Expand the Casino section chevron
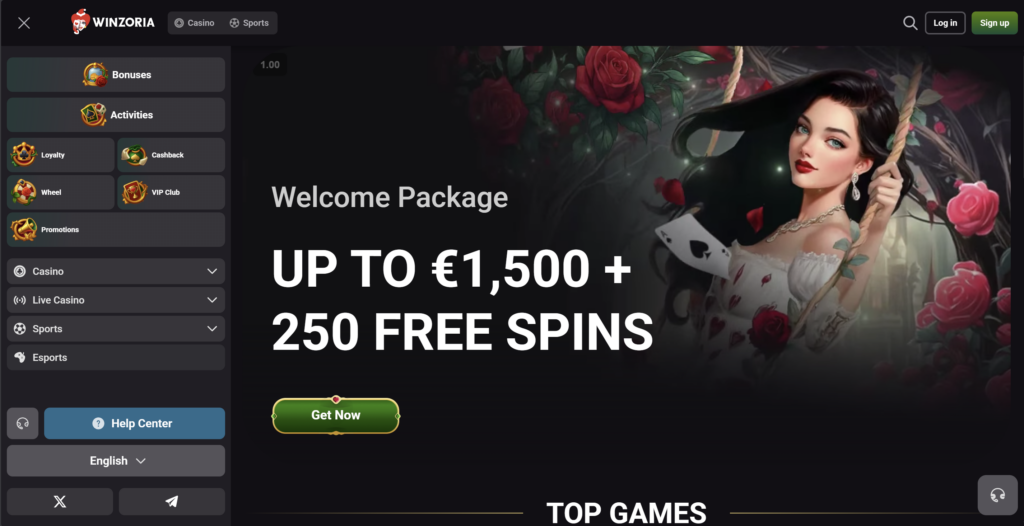The image size is (1024, 526). pyautogui.click(x=212, y=271)
